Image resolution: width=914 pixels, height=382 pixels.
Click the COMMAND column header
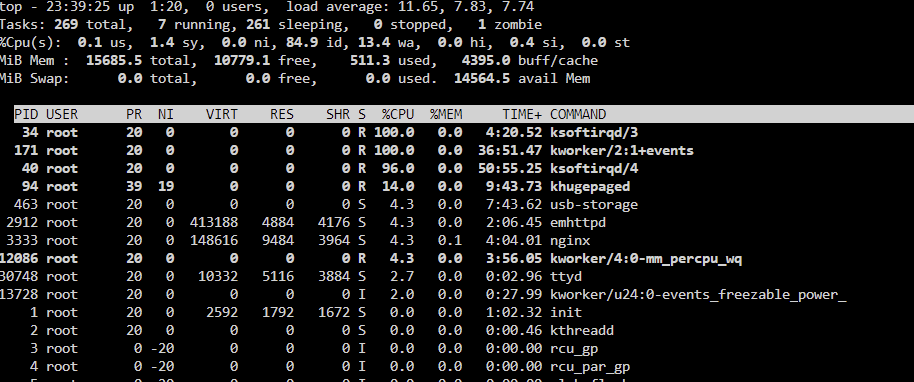tap(578, 114)
